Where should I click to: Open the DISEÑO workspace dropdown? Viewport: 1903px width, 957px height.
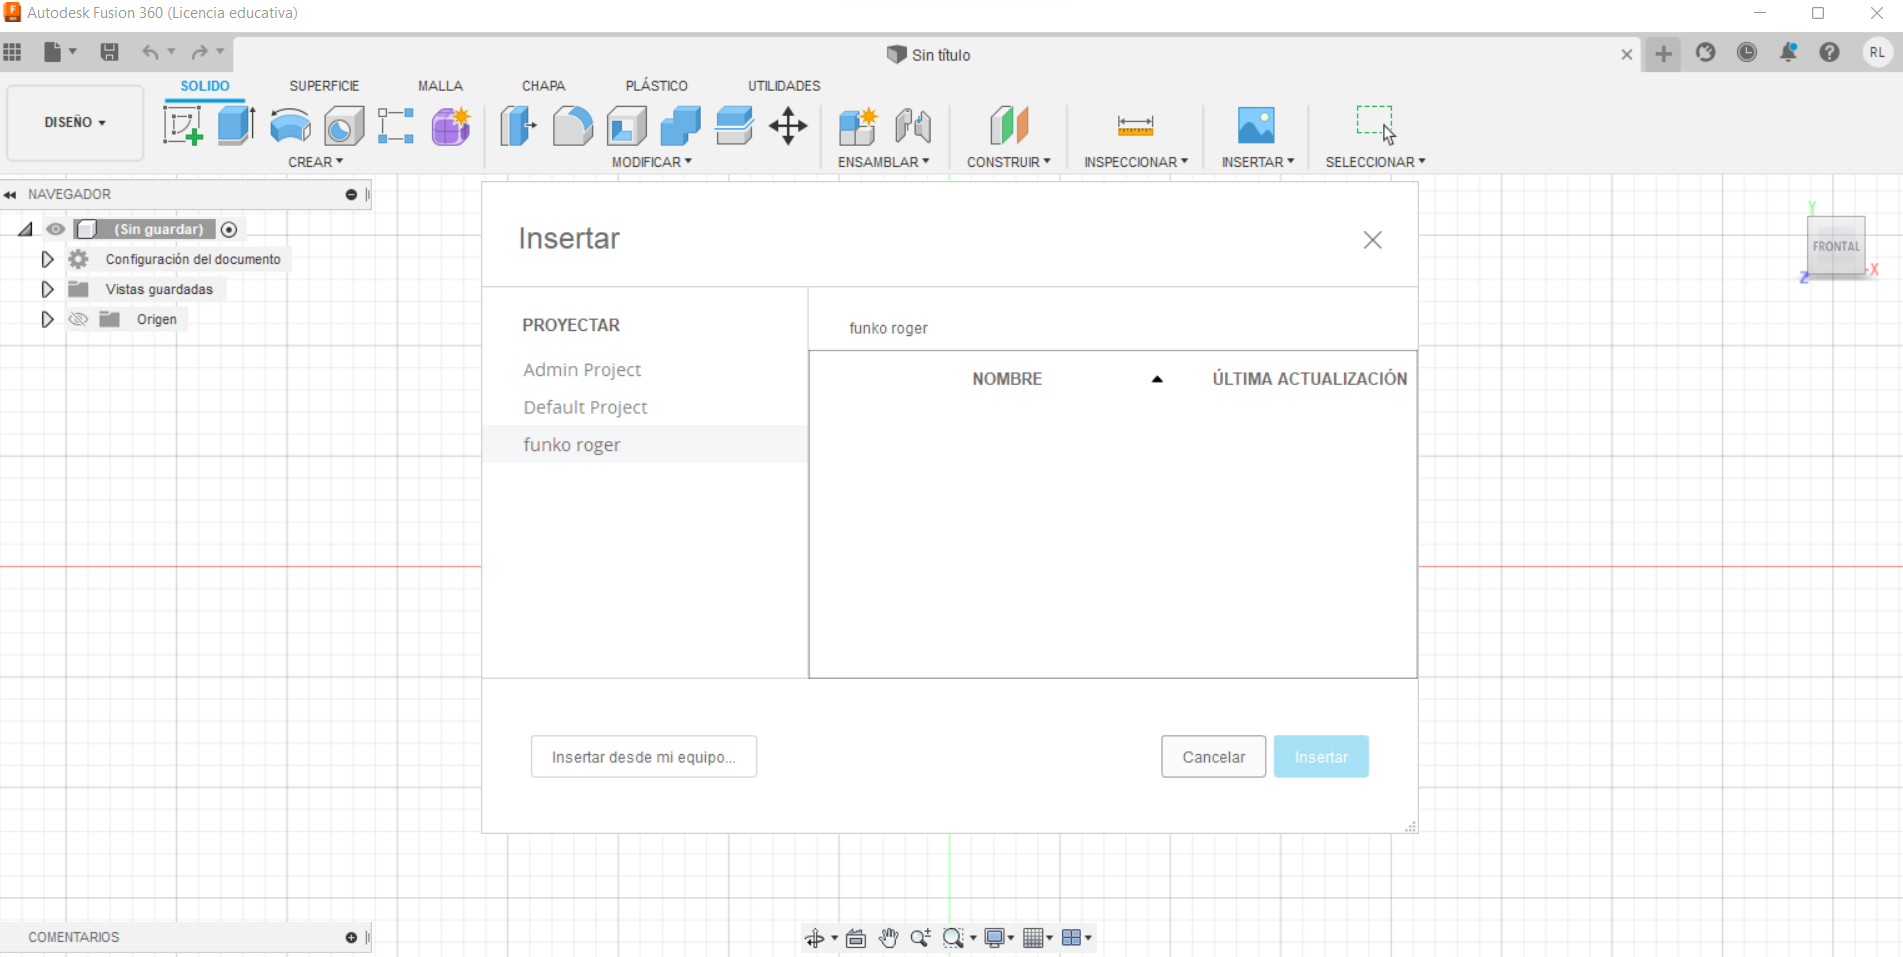(75, 122)
